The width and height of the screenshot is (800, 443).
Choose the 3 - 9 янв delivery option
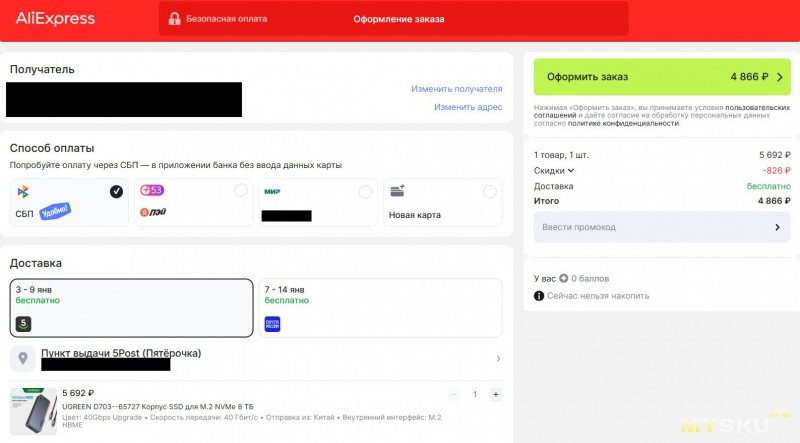click(x=131, y=308)
